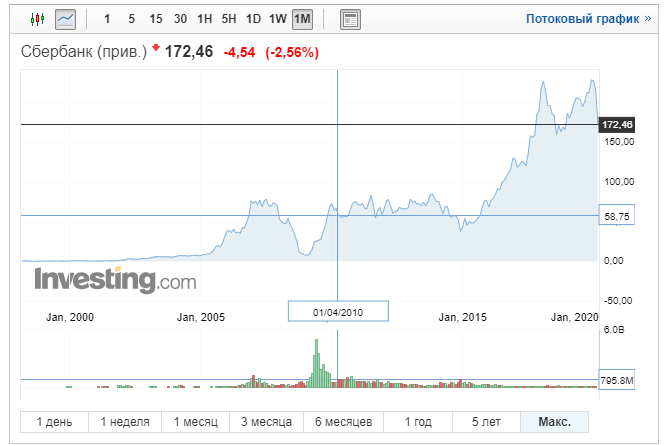Select the 1M monthly interval
The height and width of the screenshot is (446, 672).
302,19
